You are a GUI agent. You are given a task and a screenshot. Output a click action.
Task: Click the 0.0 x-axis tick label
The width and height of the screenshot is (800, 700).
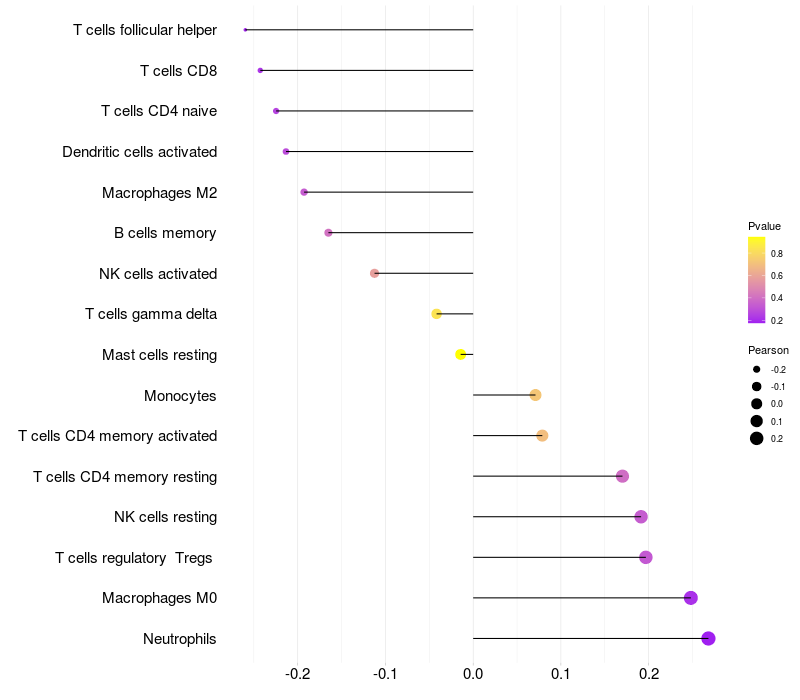473,674
